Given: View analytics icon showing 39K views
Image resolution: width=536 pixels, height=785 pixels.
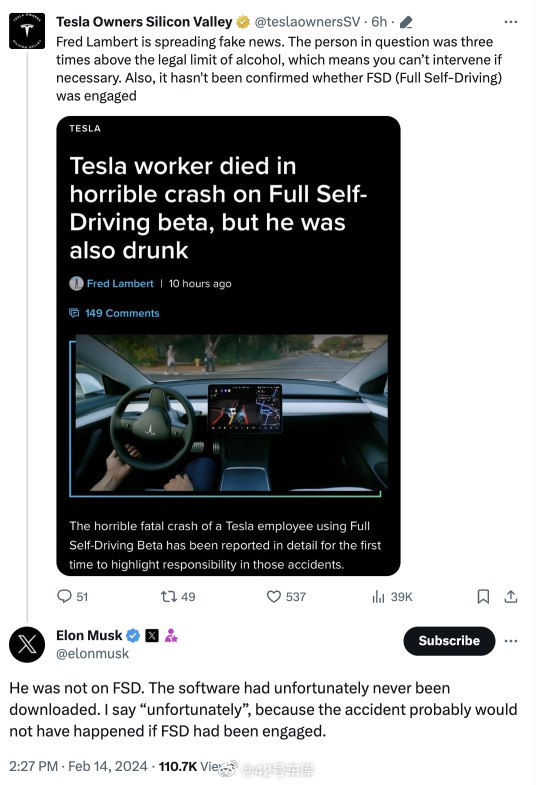Looking at the screenshot, I should coord(378,596).
